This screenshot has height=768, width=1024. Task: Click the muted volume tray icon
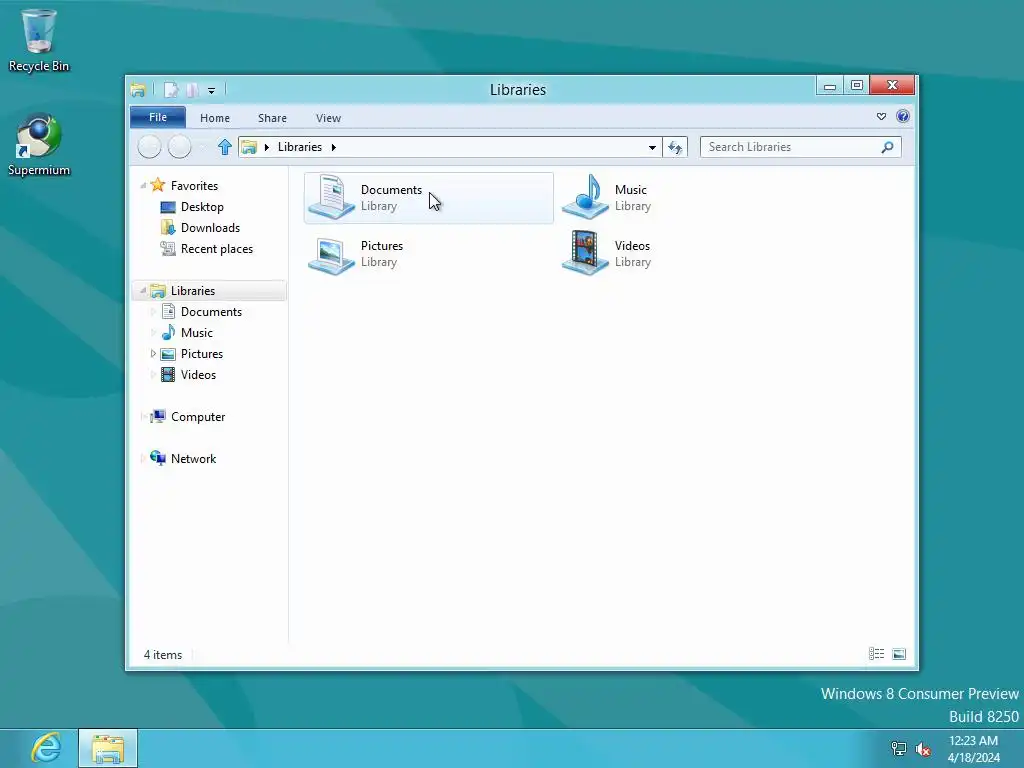[x=923, y=748]
